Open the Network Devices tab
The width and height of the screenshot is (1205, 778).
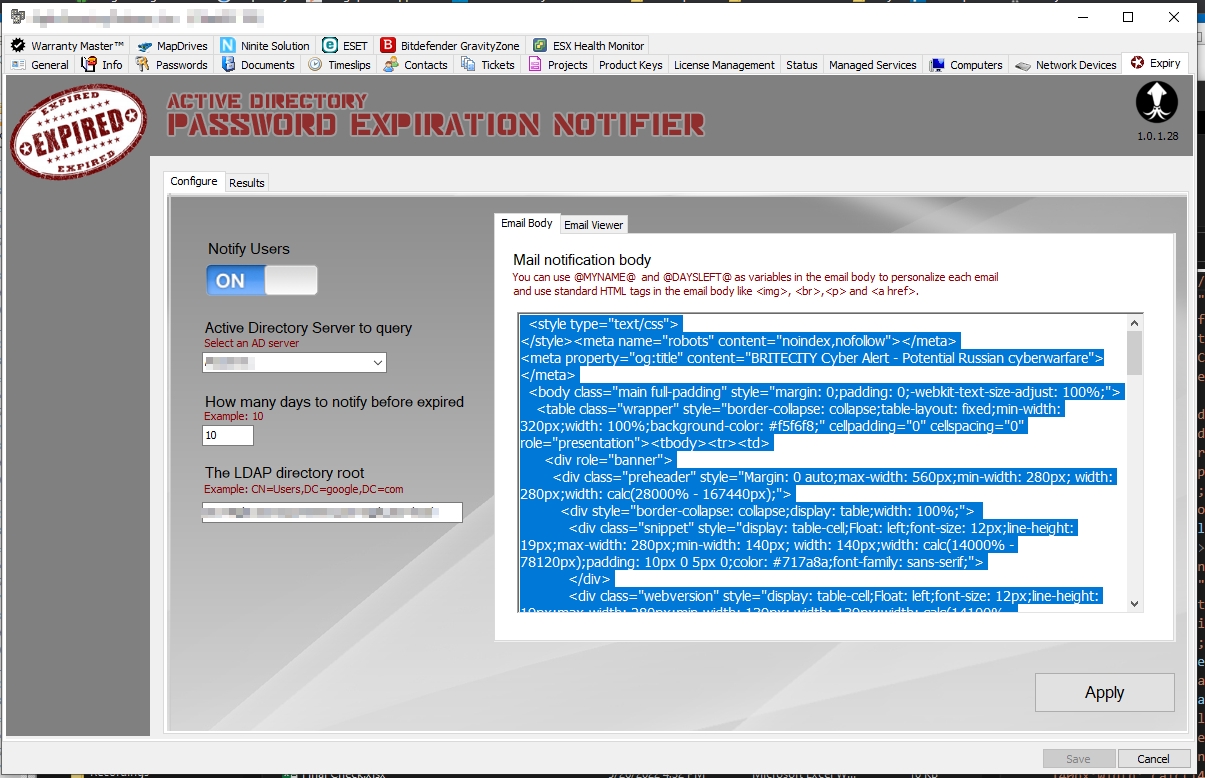click(1066, 65)
